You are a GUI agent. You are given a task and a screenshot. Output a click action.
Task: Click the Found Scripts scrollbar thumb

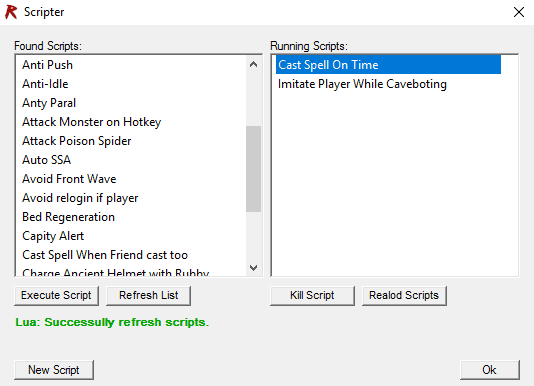coord(253,169)
